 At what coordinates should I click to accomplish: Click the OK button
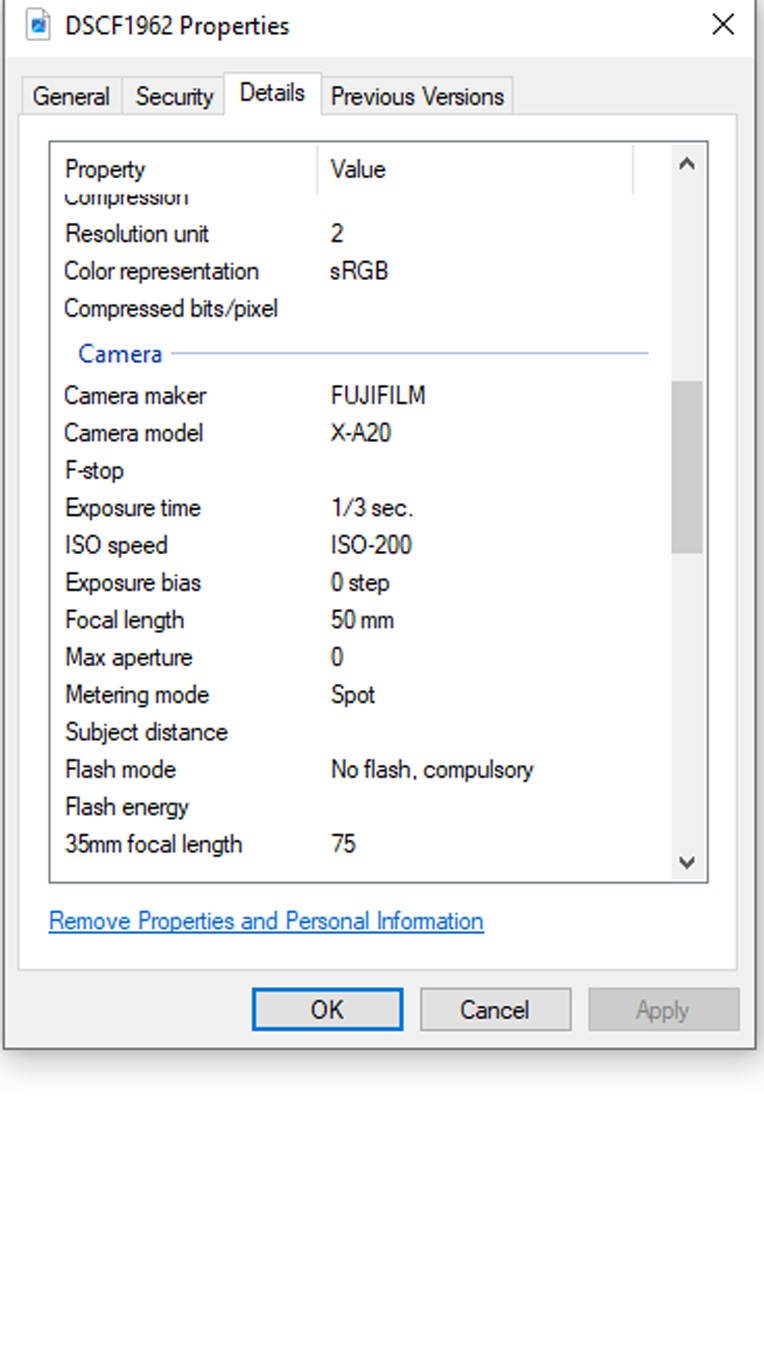(x=327, y=1010)
